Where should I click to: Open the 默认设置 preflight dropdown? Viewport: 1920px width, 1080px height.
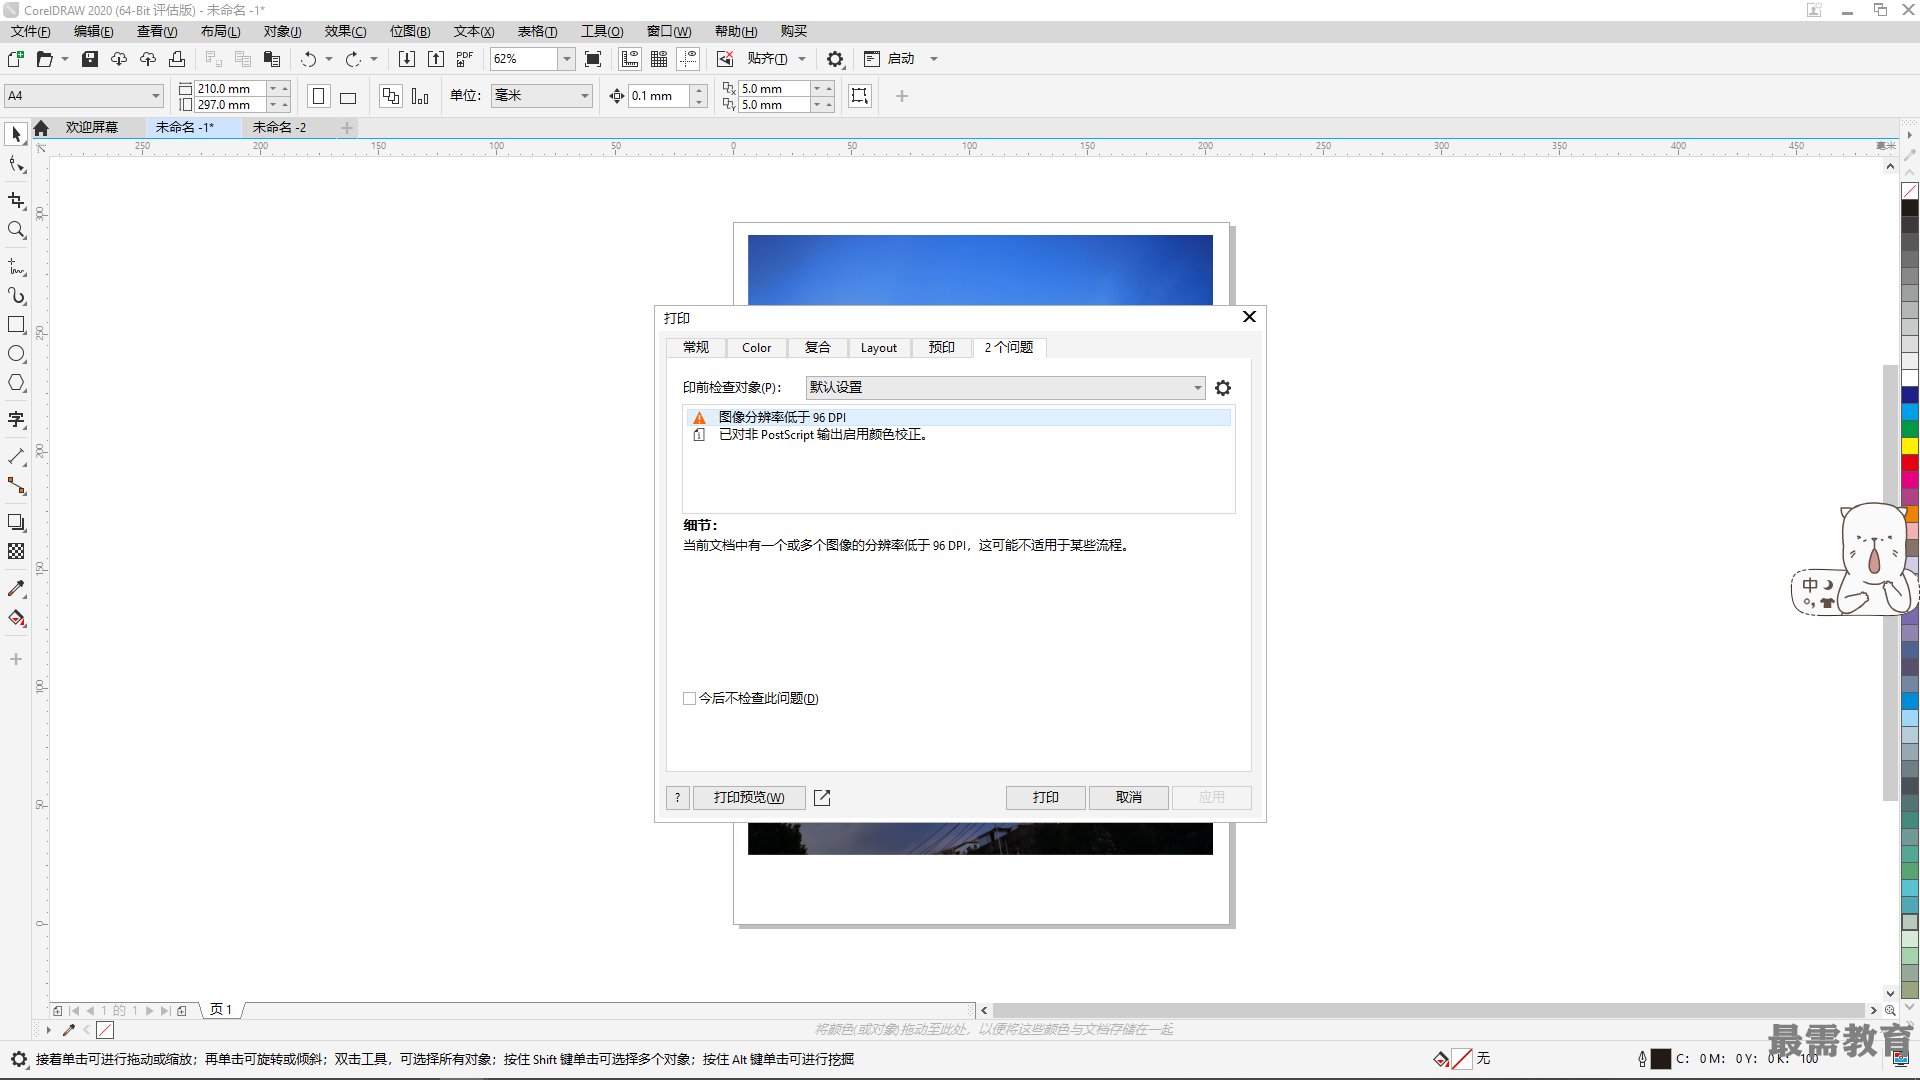tap(1005, 387)
